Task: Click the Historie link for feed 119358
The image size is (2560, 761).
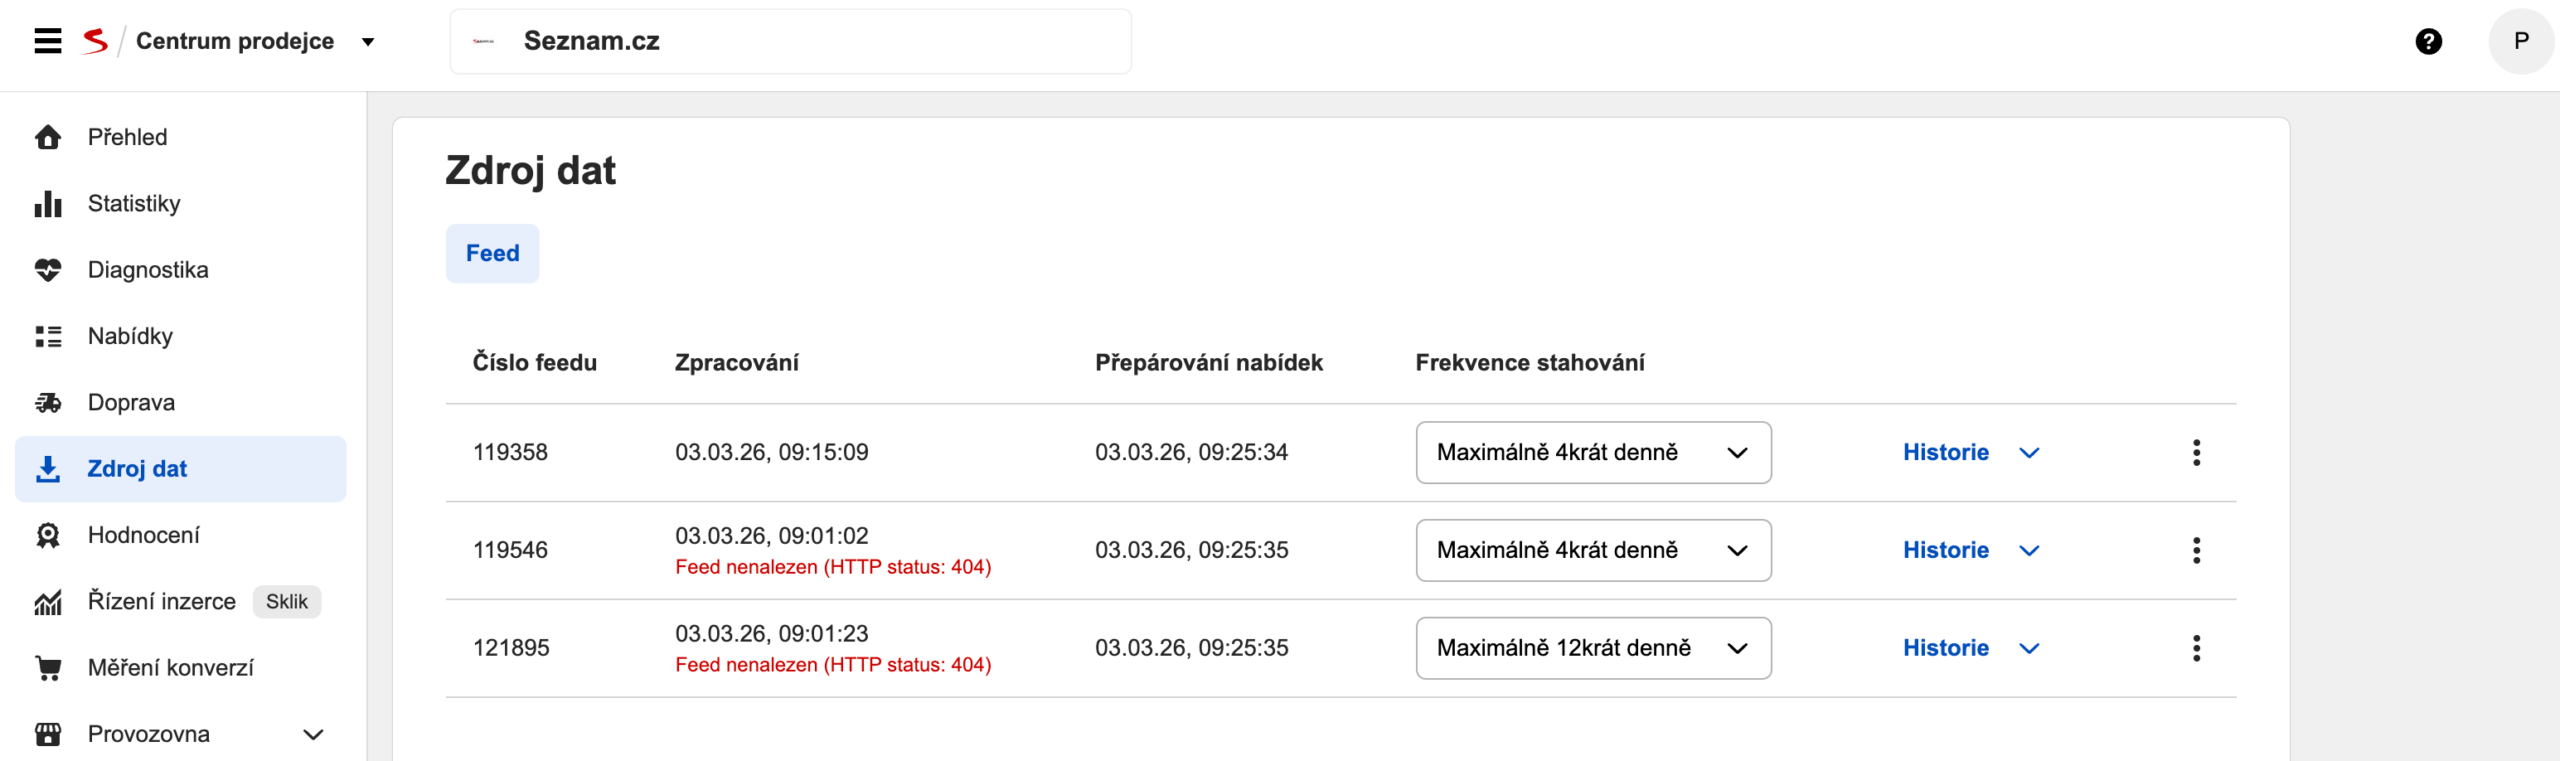Action: coord(1945,453)
